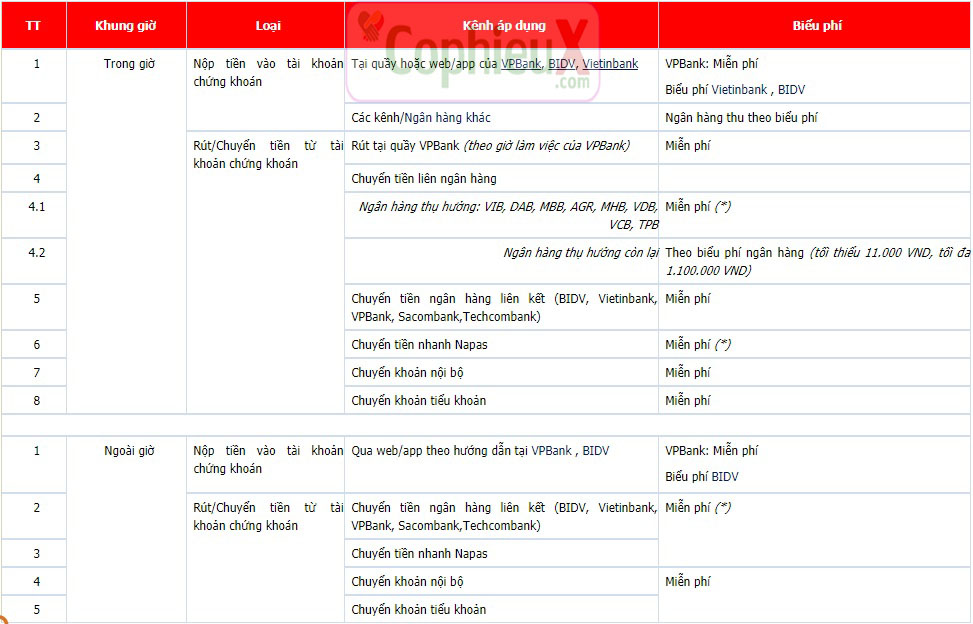Select the 'Kênh áp dụng' column header
This screenshot has width=973, height=624.
coord(500,26)
